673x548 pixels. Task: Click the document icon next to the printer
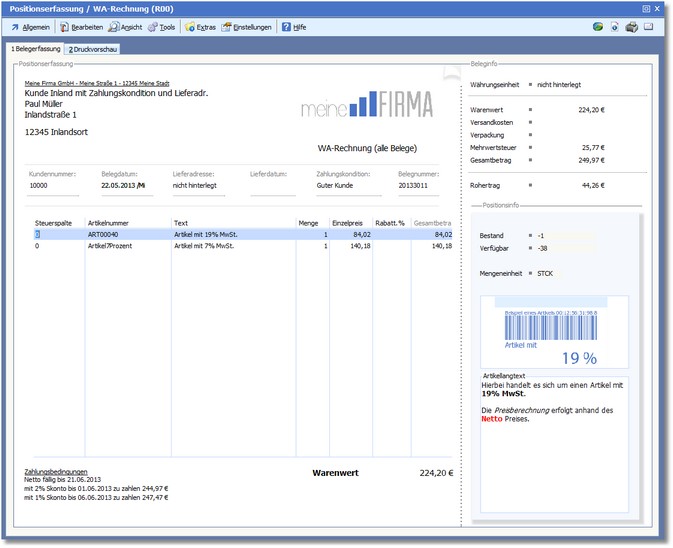coord(614,27)
